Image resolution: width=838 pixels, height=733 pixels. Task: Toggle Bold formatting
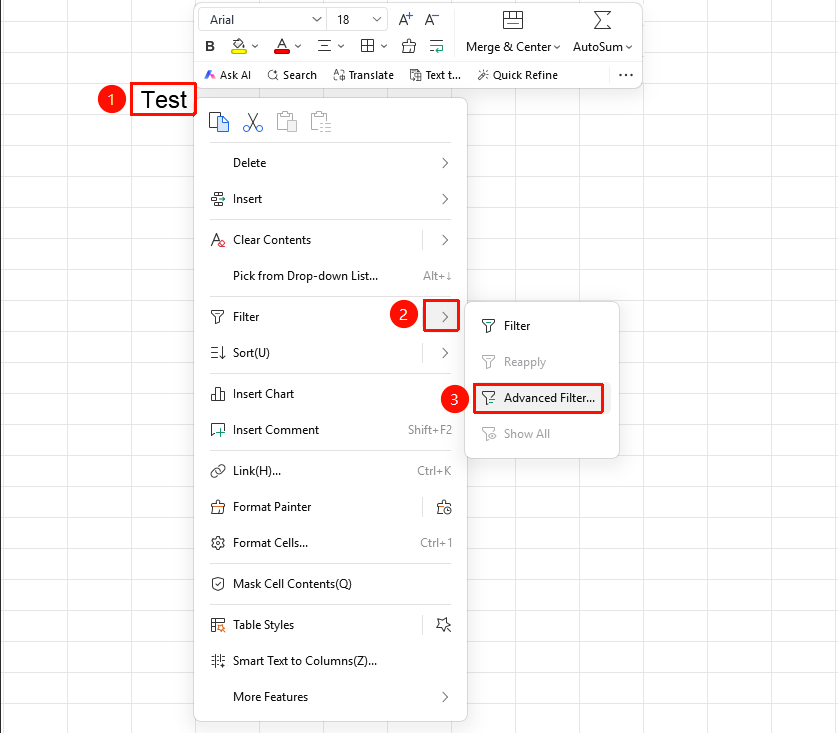(210, 46)
